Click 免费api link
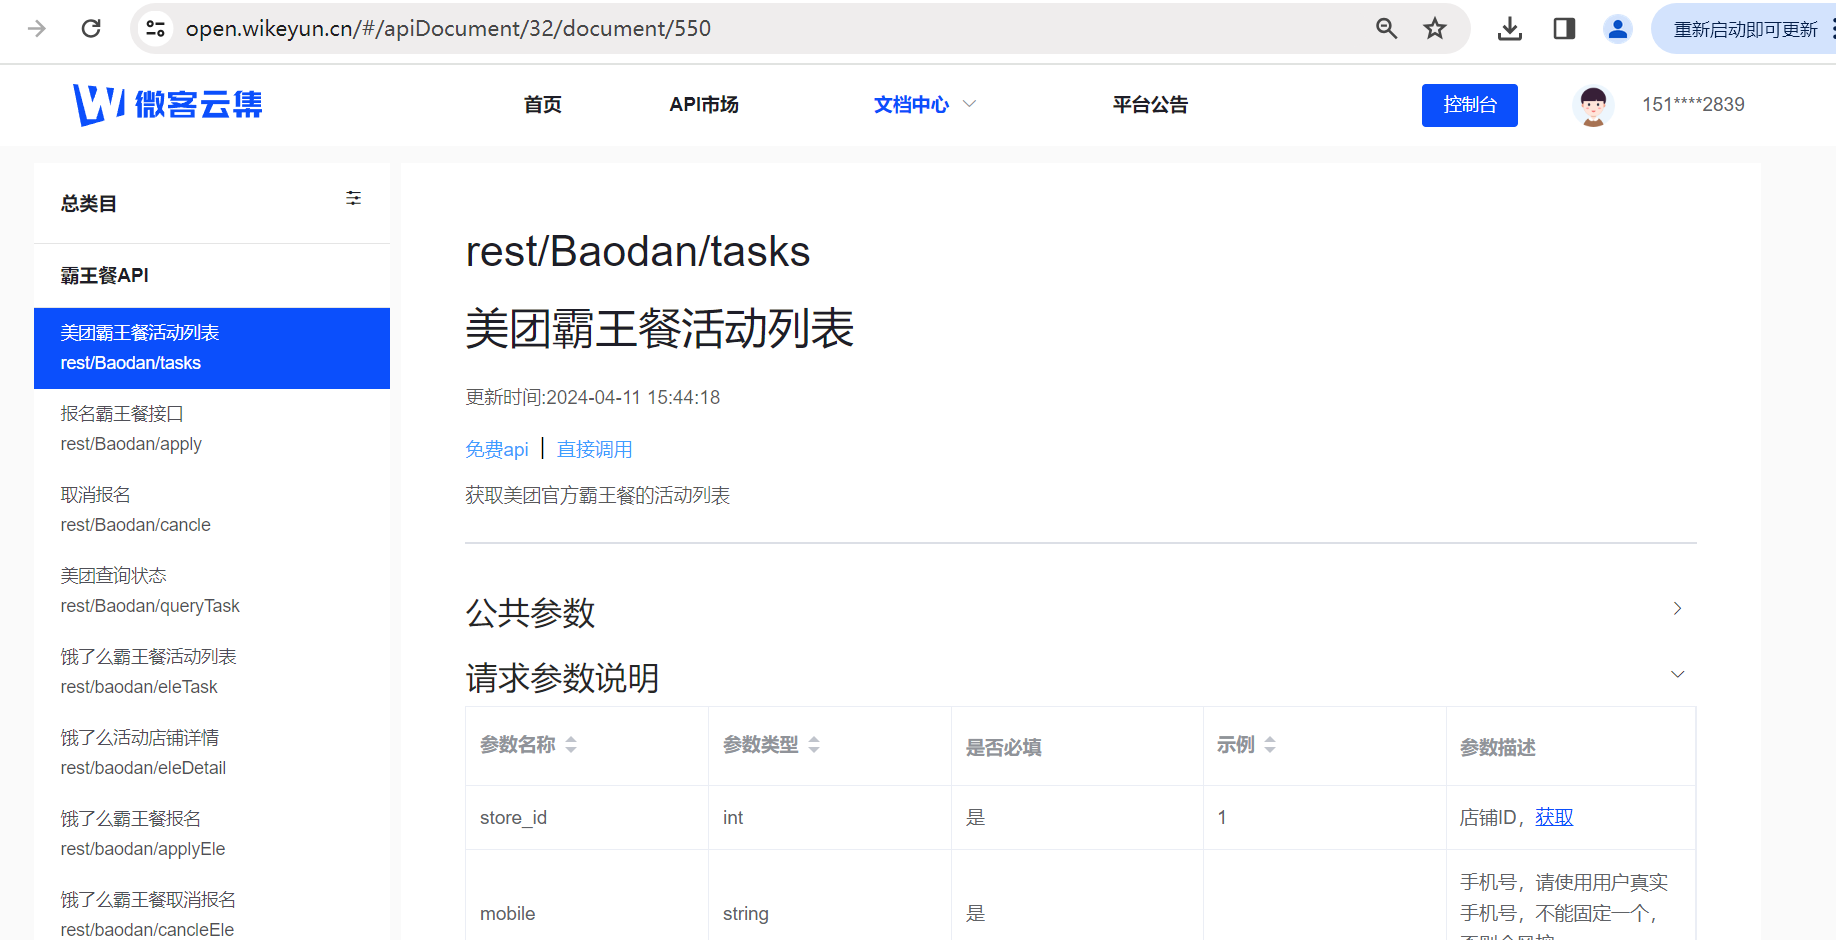The width and height of the screenshot is (1836, 940). click(x=497, y=449)
